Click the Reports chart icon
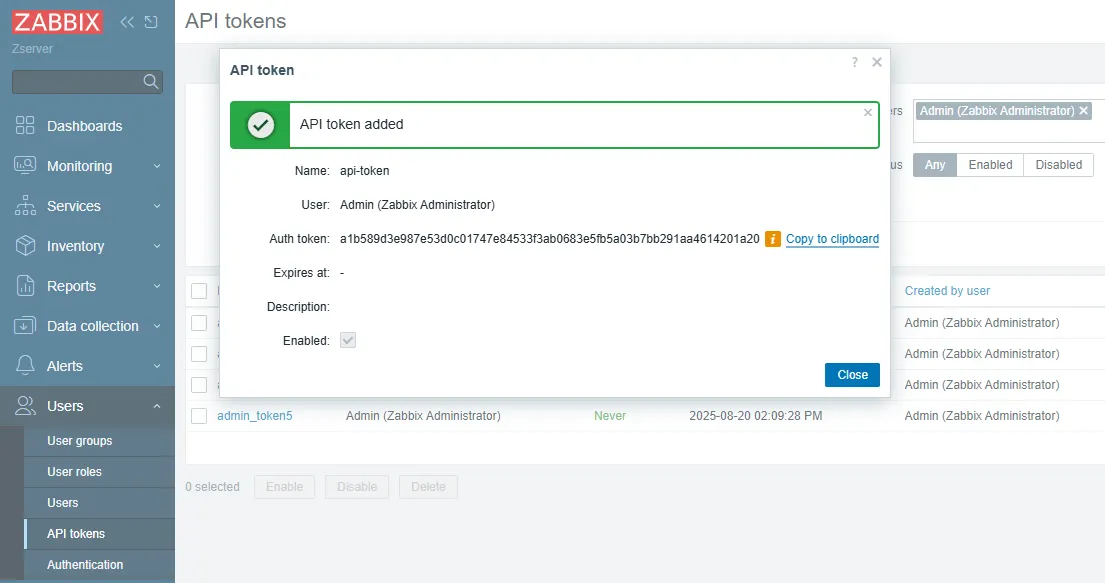The image size is (1105, 583). pos(25,286)
